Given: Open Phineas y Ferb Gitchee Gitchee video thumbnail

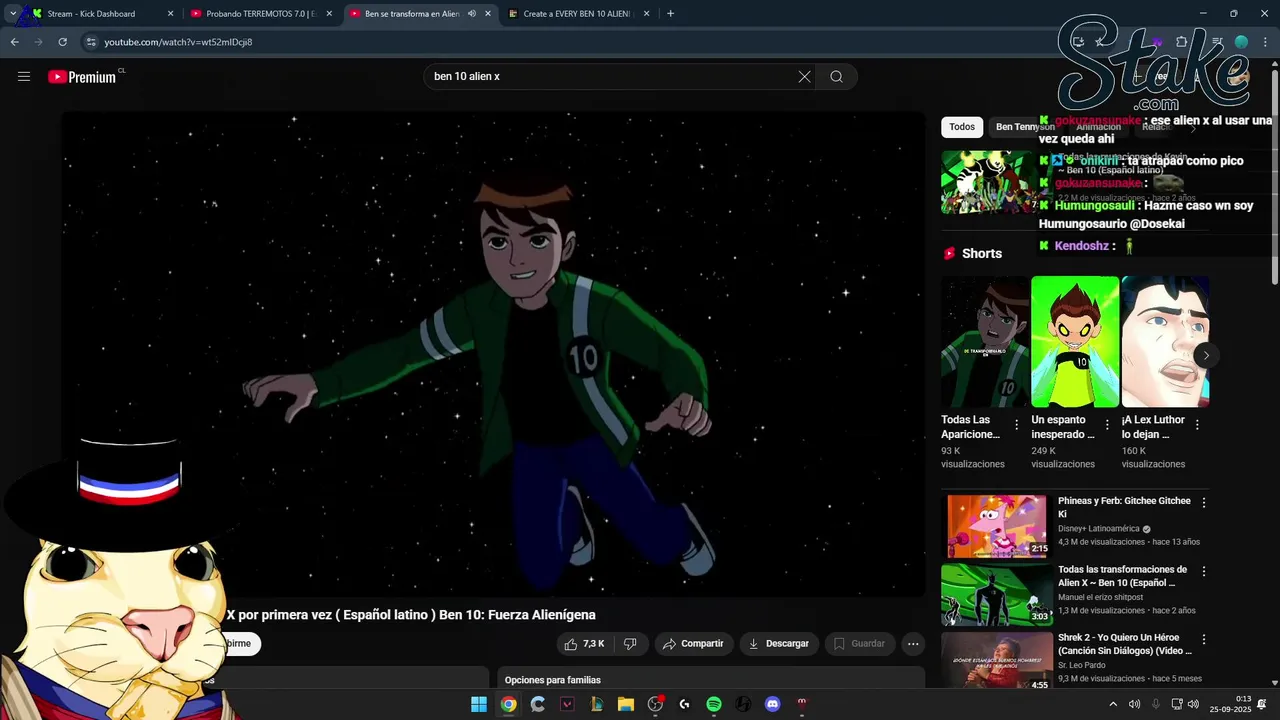Looking at the screenshot, I should 996,526.
